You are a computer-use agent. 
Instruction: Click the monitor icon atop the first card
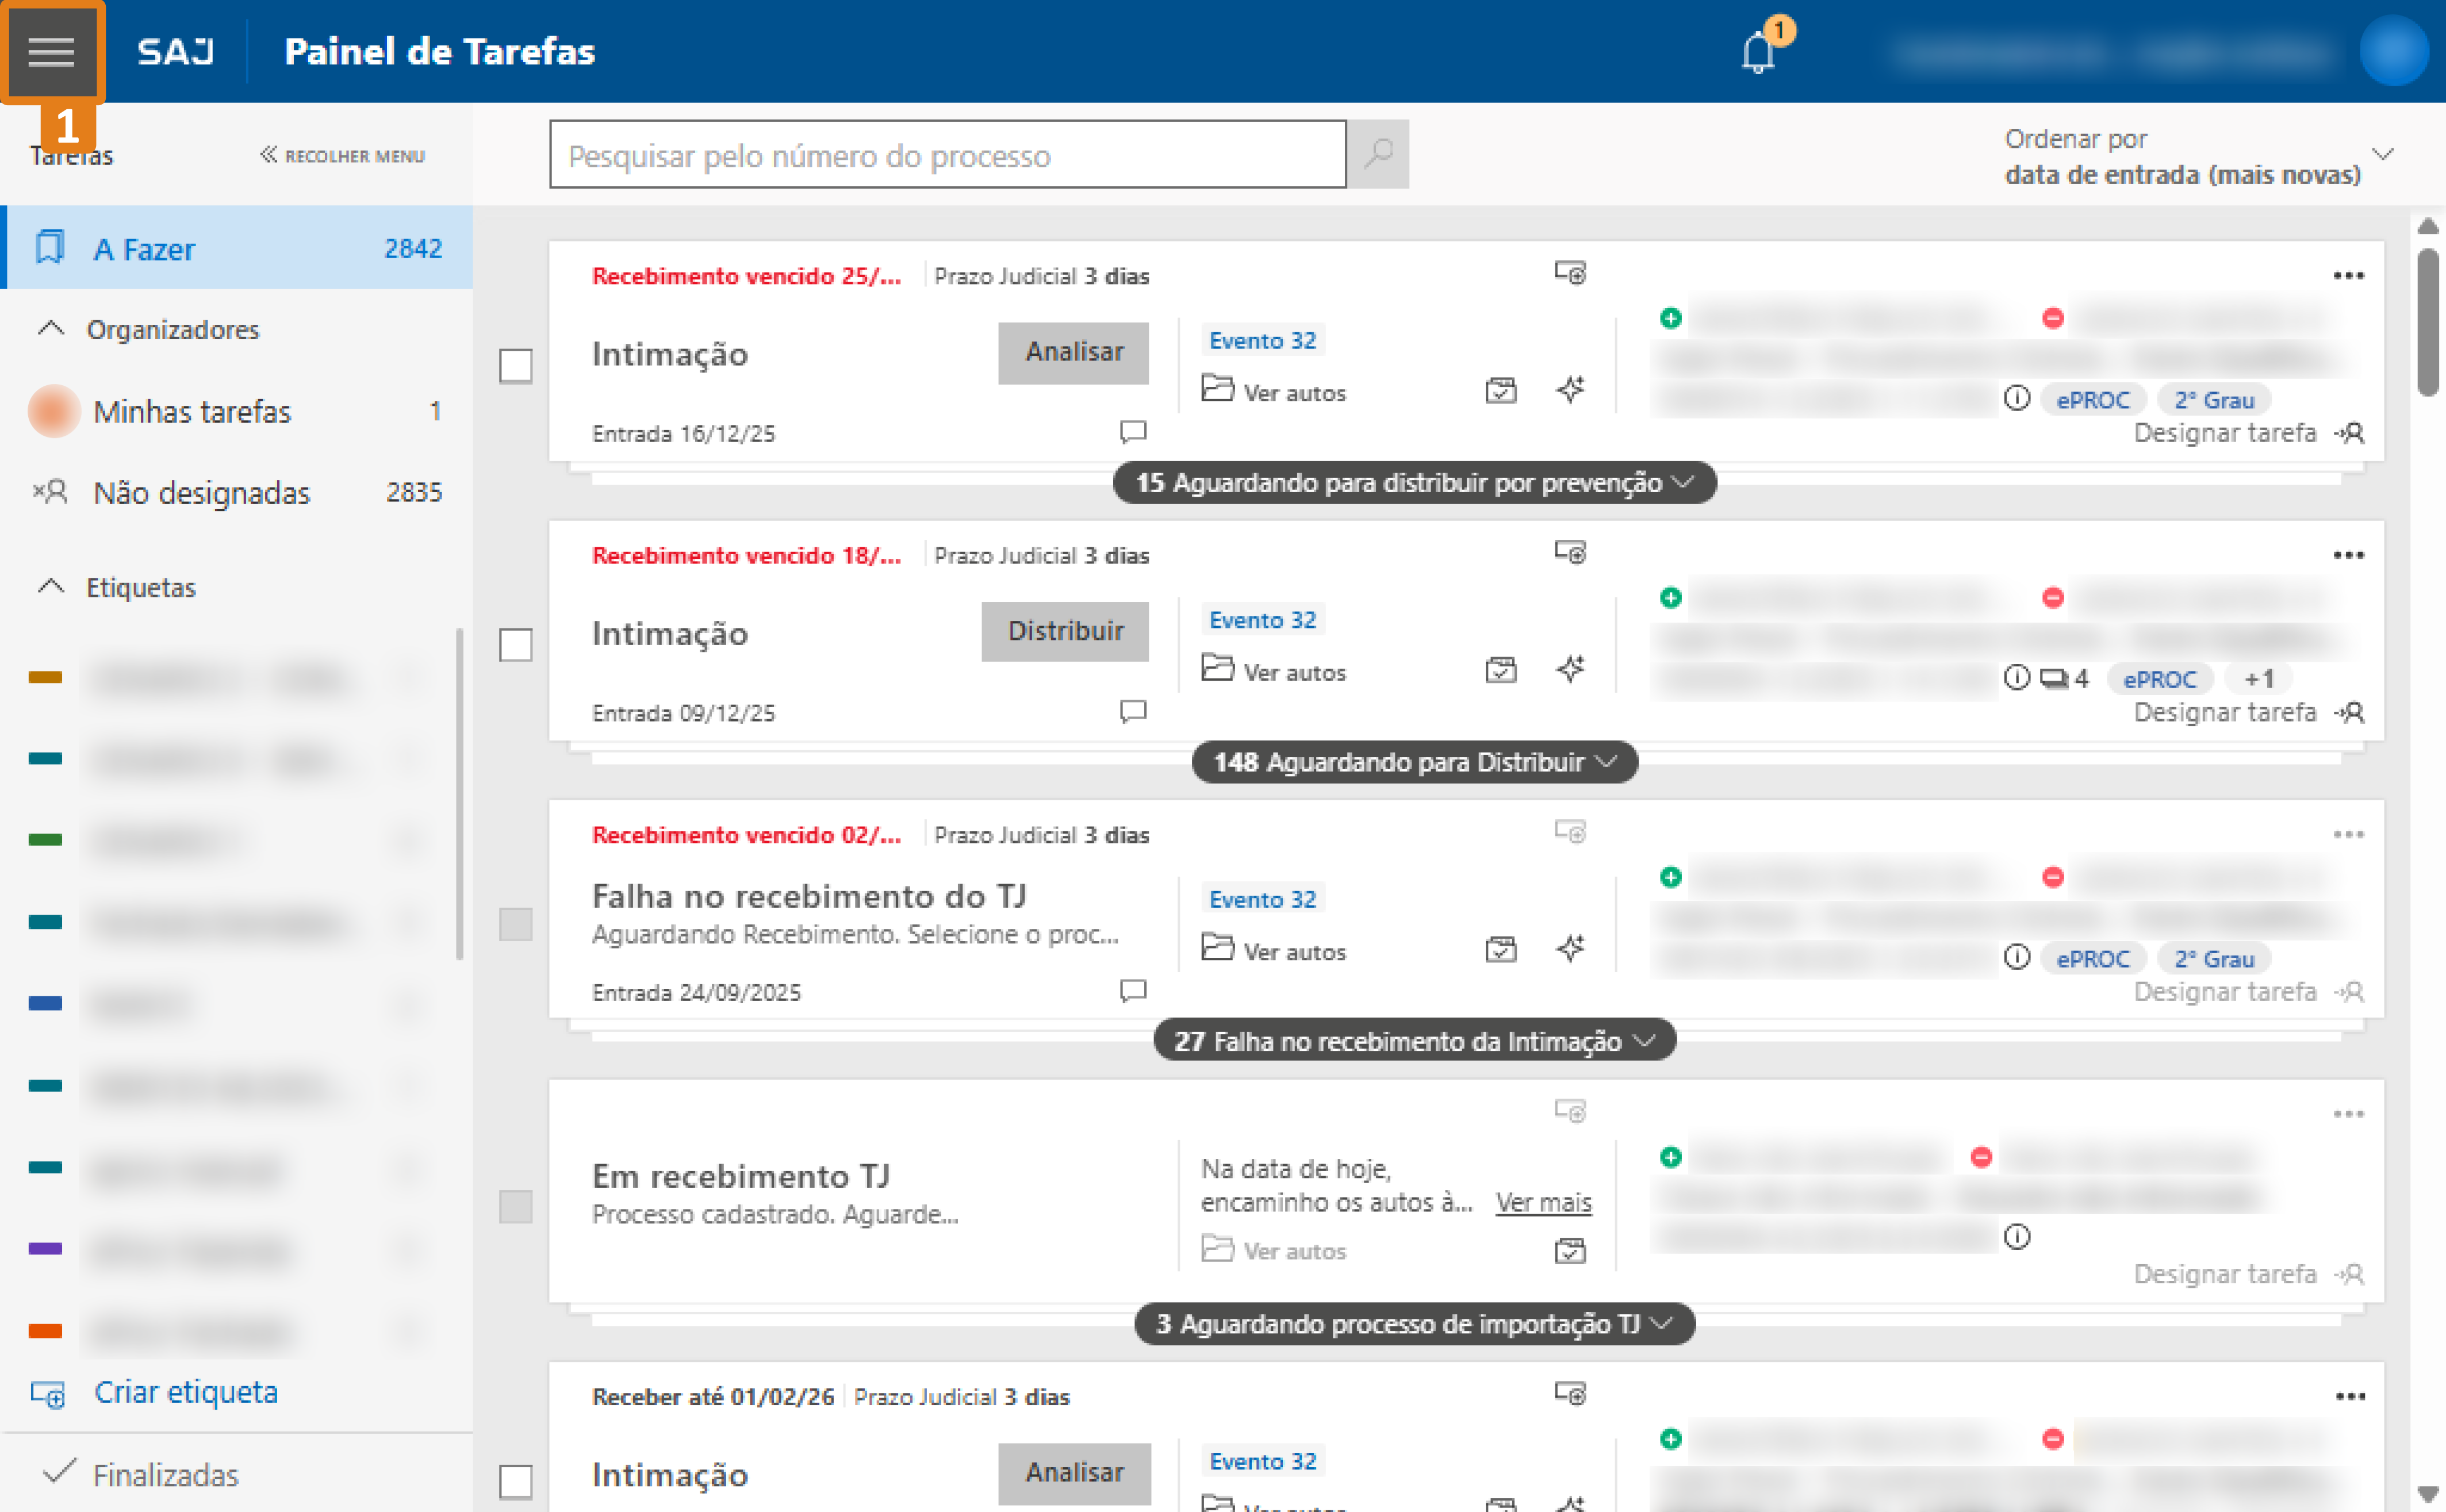[1569, 273]
